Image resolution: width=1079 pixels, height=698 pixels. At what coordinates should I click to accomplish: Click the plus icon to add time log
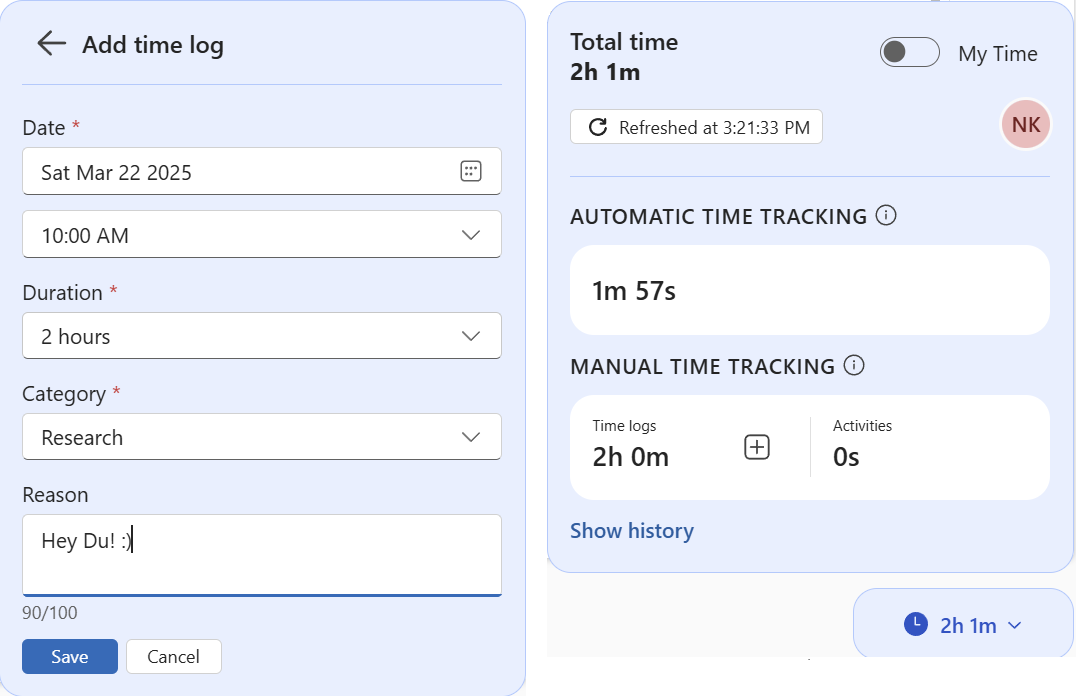[757, 447]
